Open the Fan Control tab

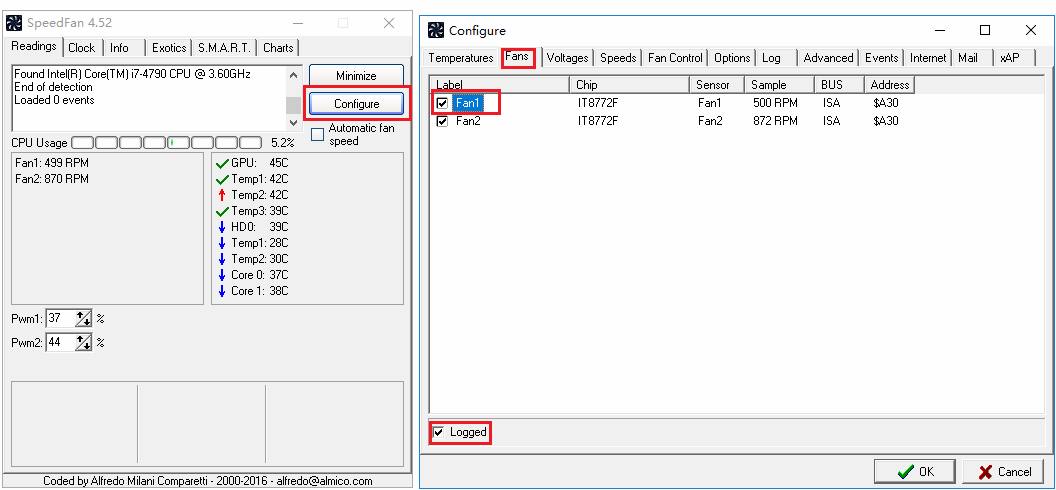[x=675, y=58]
